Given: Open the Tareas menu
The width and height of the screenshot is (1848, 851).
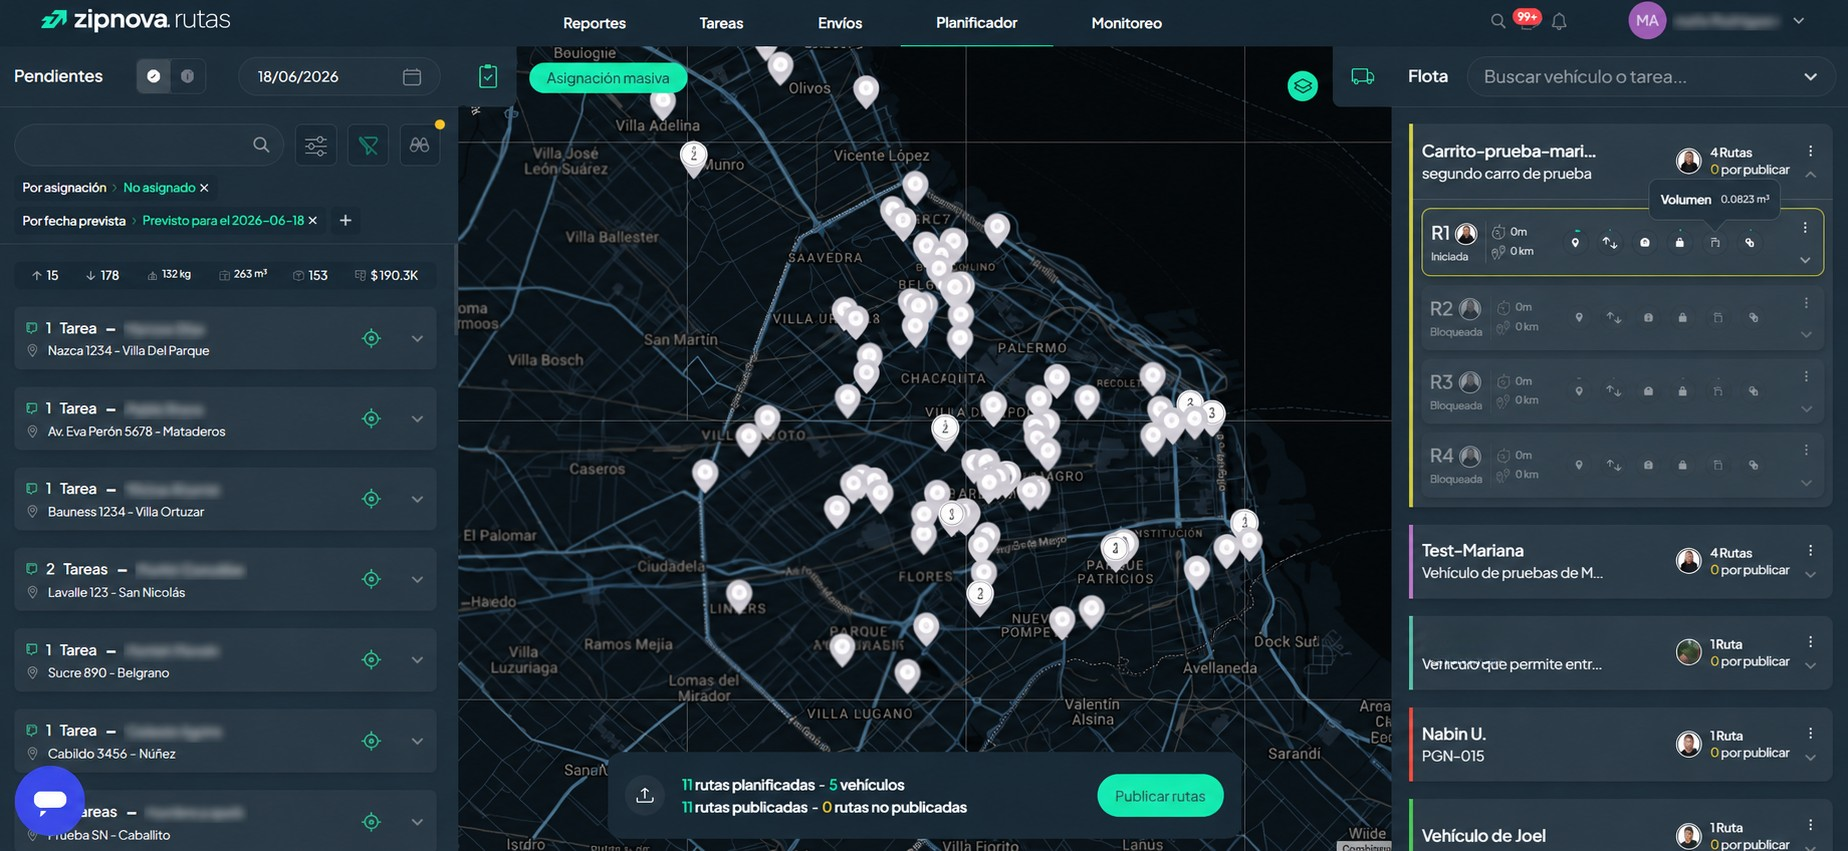Looking at the screenshot, I should click(x=721, y=23).
